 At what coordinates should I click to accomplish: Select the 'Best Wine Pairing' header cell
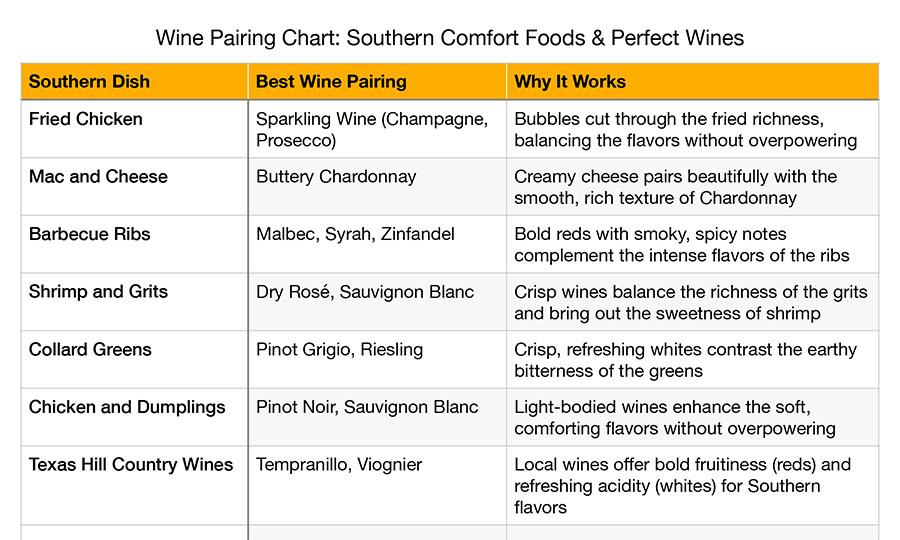(x=377, y=81)
